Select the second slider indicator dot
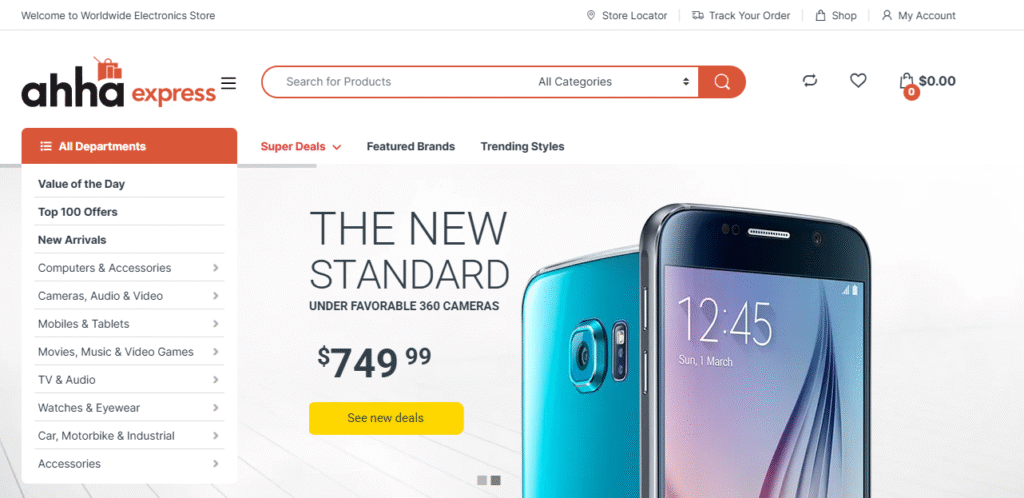Screen dimensions: 1024x498 pyautogui.click(x=496, y=480)
